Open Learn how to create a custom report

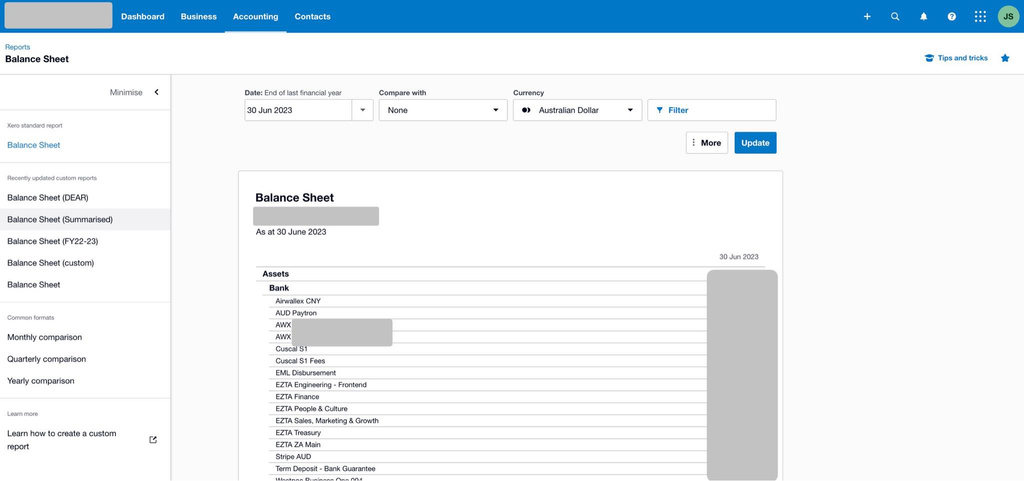pos(62,440)
